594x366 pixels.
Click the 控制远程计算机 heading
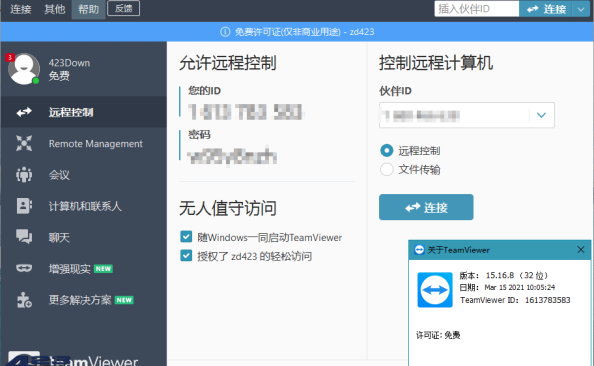tap(436, 63)
